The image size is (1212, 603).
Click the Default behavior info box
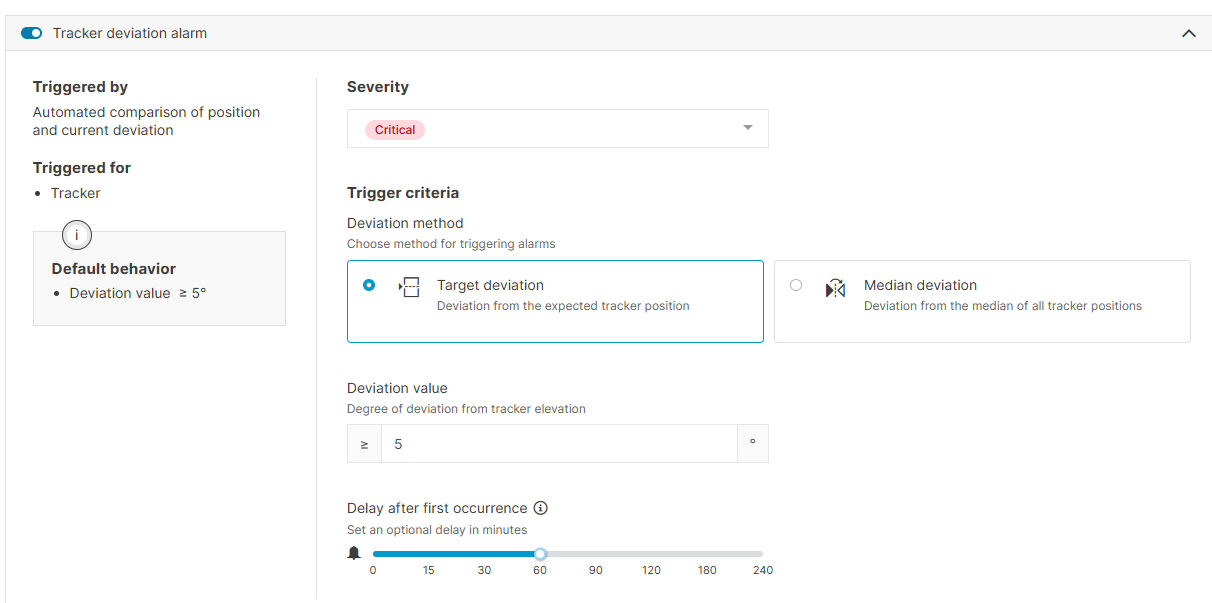click(x=159, y=279)
